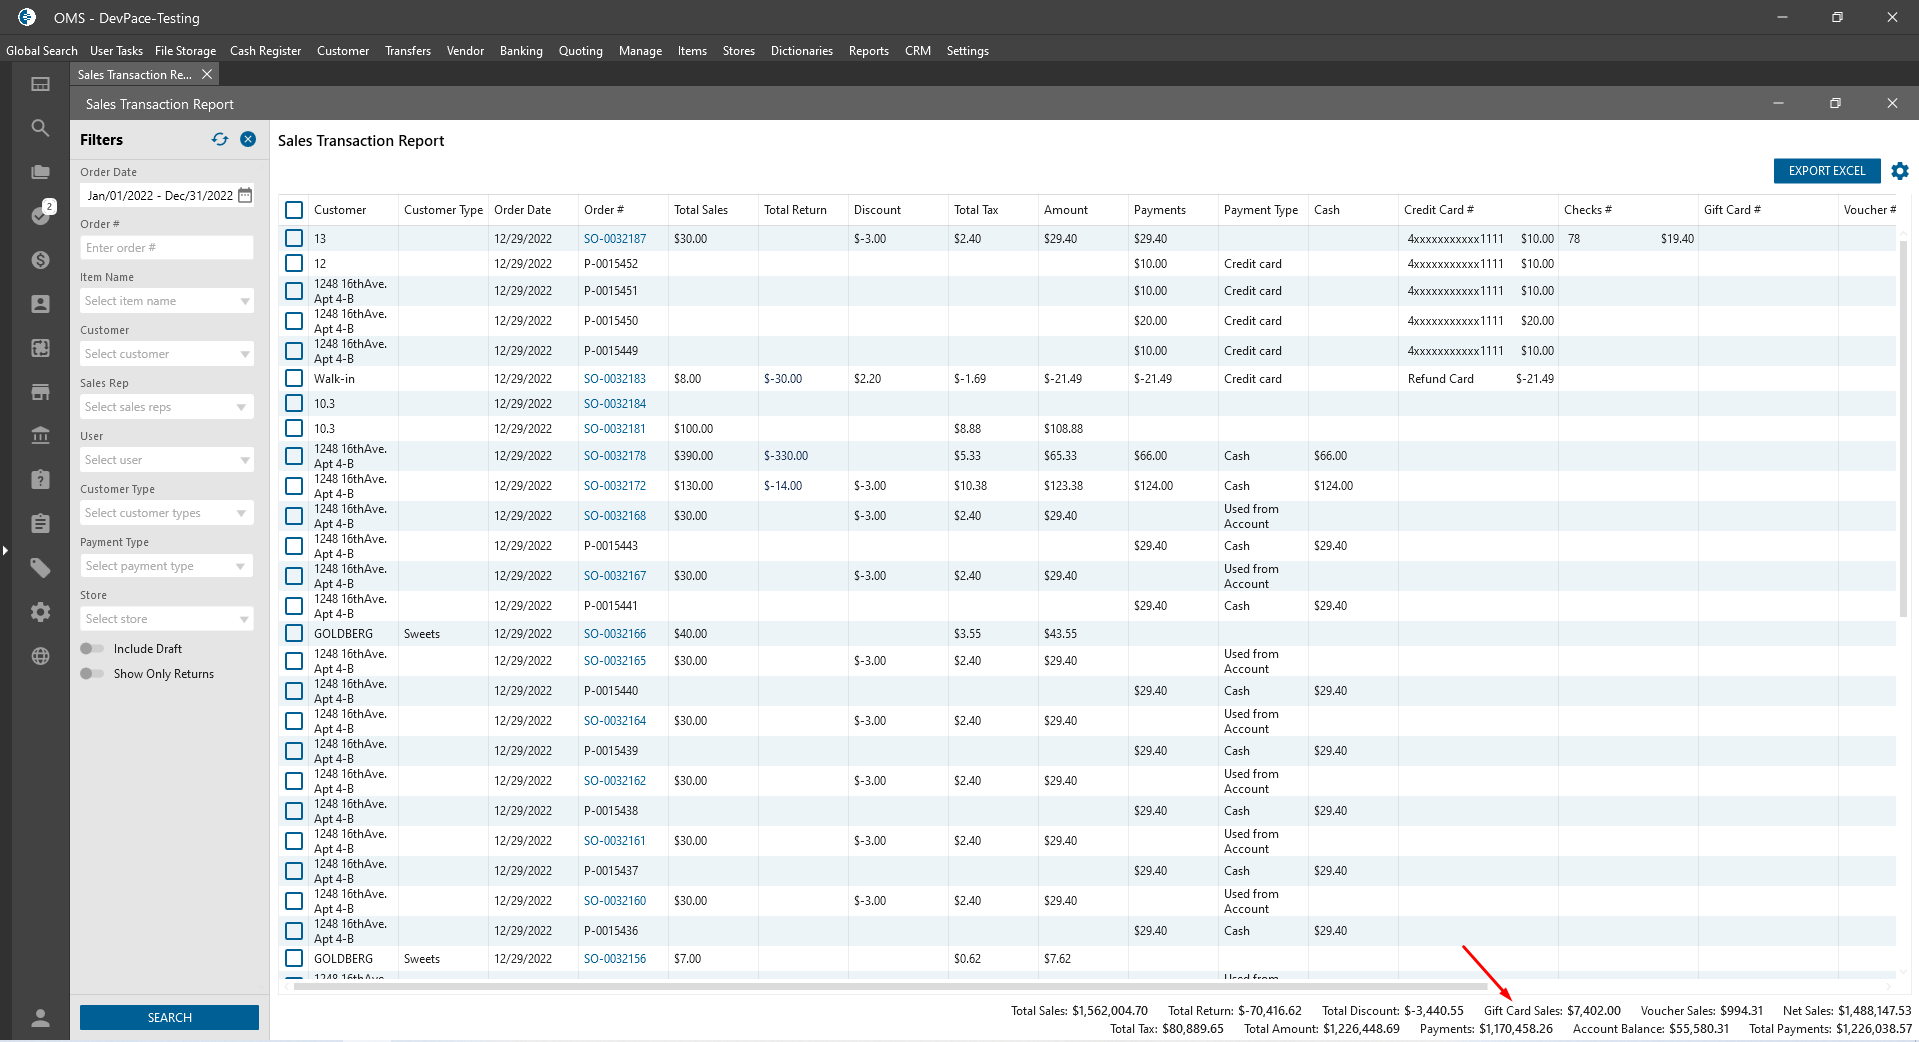Open the Order Date calendar picker

[246, 195]
